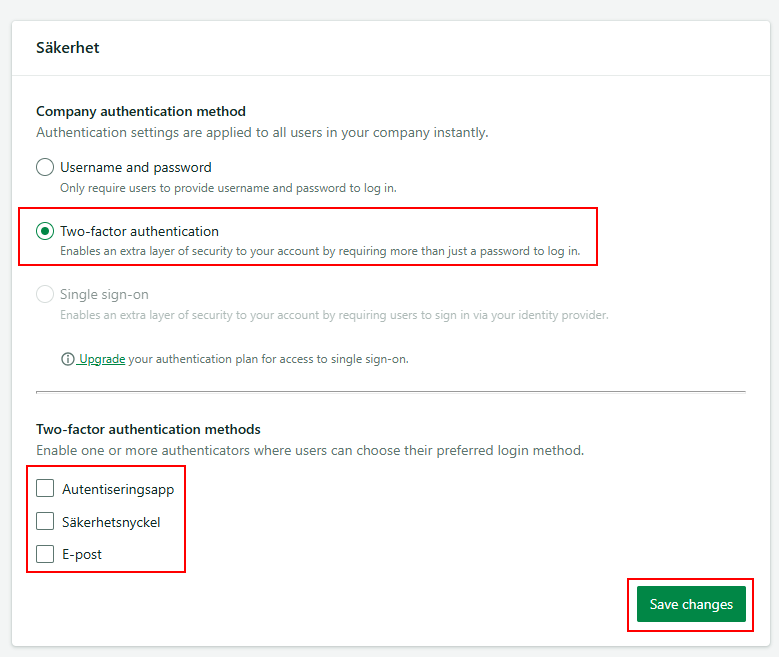Click the Säkerhet section heading
The image size is (779, 657).
tap(68, 48)
